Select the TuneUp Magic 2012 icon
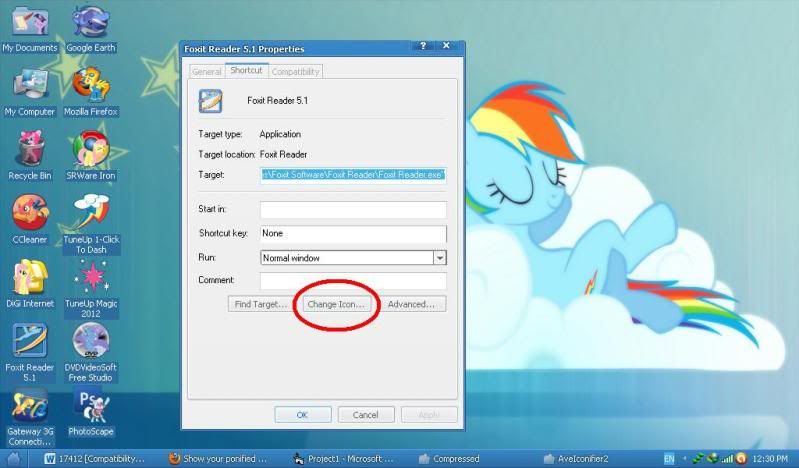Screen dimensions: 799x468 91,289
